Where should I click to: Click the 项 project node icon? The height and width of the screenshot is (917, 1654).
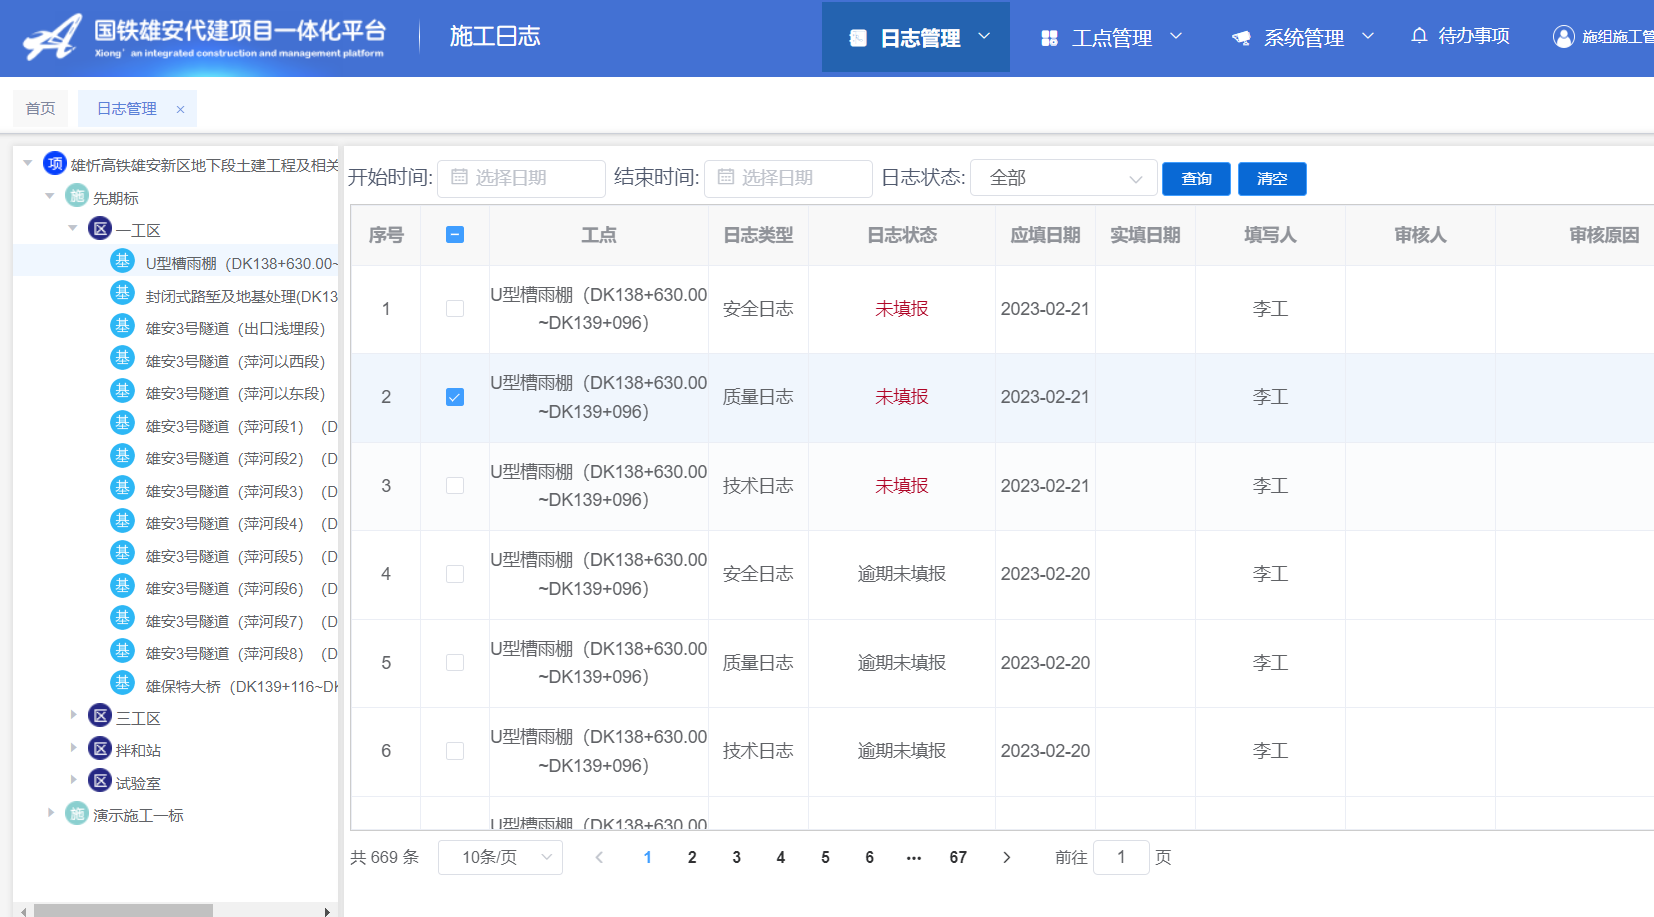pos(55,163)
